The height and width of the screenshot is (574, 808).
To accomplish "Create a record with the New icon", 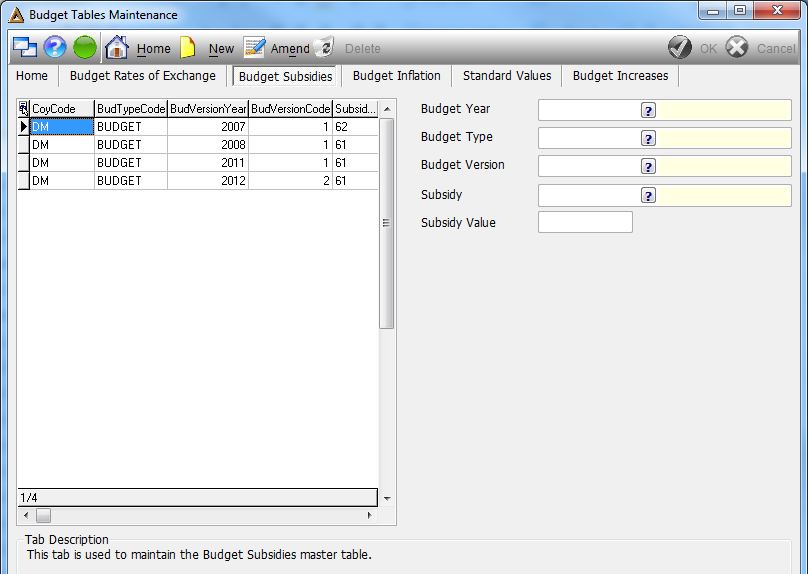I will [188, 47].
